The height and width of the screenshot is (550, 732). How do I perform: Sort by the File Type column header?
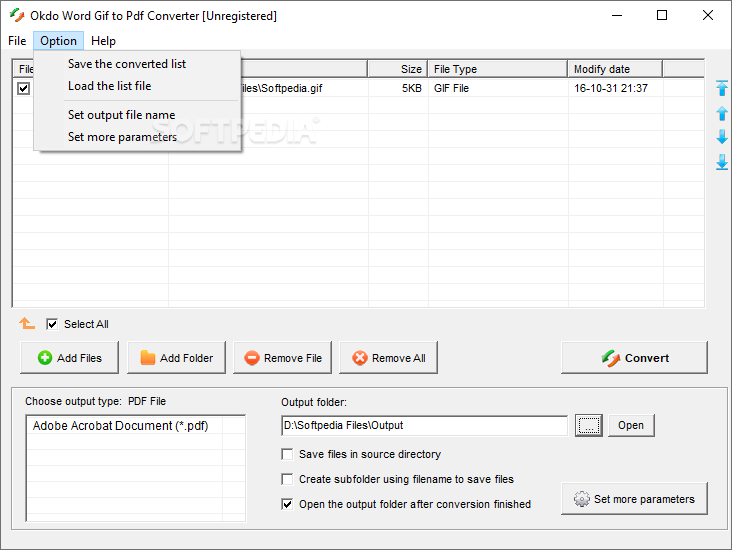[498, 69]
